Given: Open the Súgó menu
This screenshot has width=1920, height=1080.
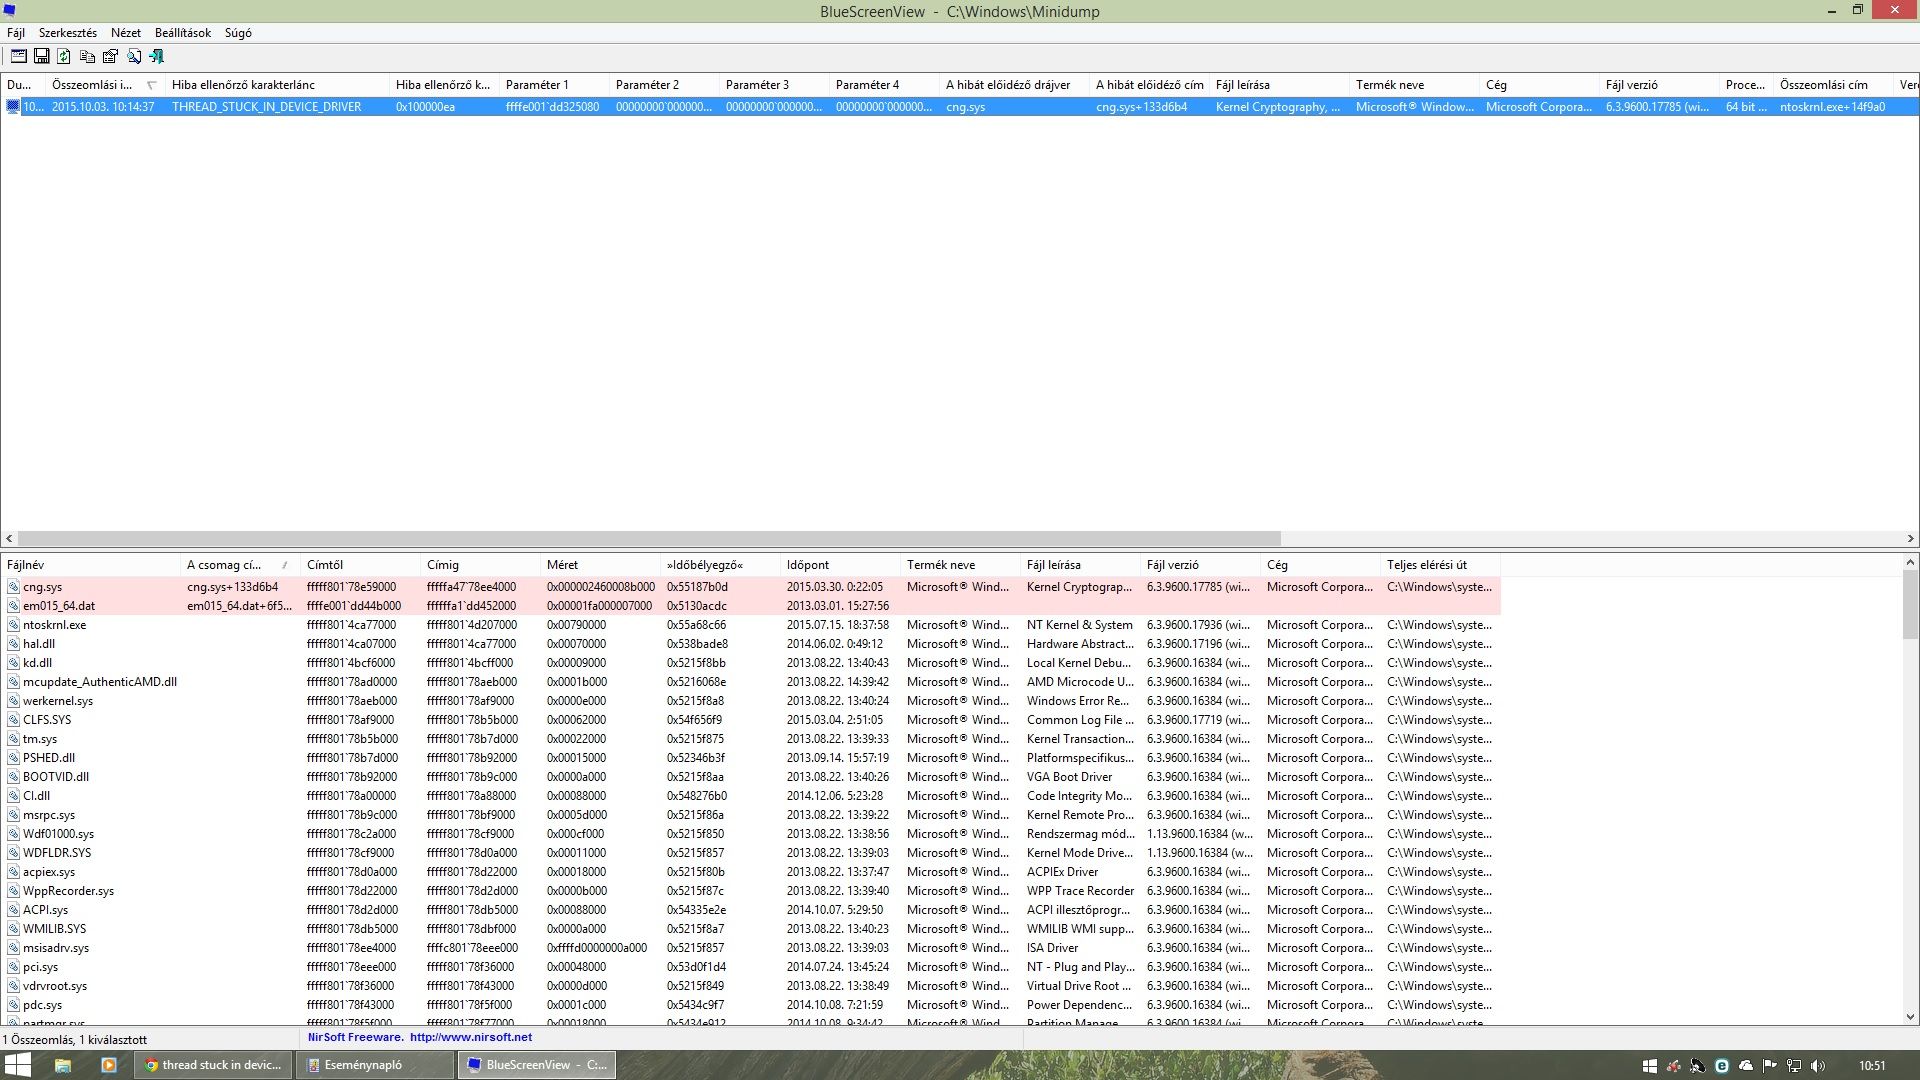Looking at the screenshot, I should (238, 33).
